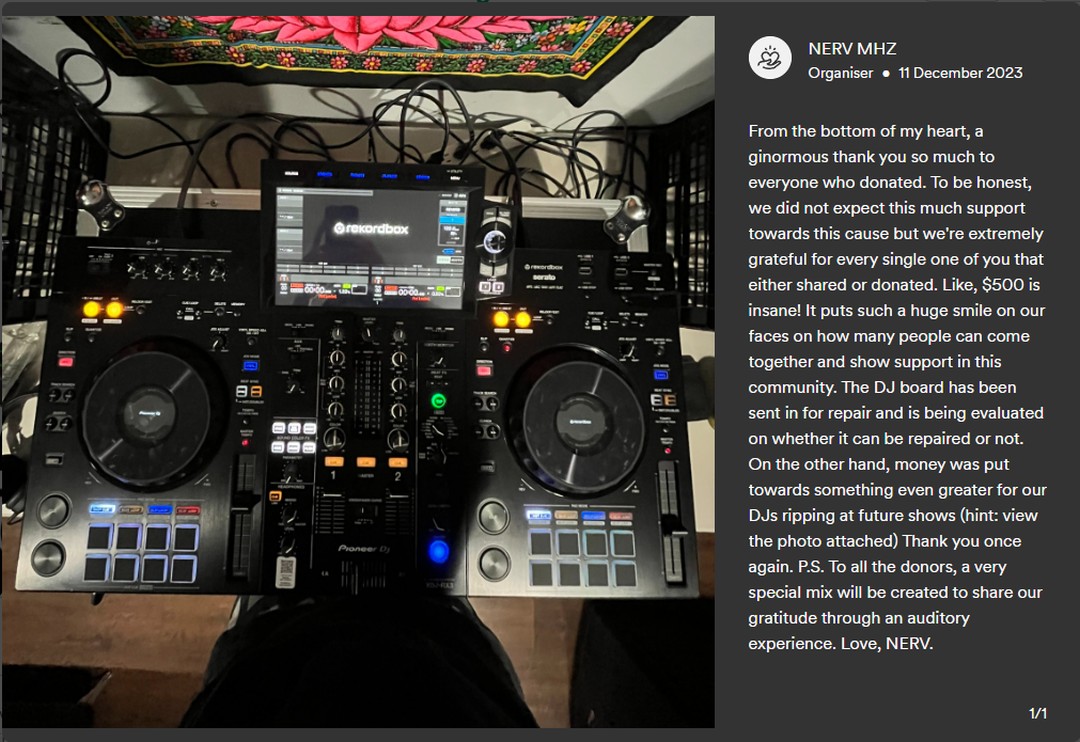This screenshot has height=742, width=1080.
Task: Click the 1/1 photo counter
Action: click(1038, 713)
